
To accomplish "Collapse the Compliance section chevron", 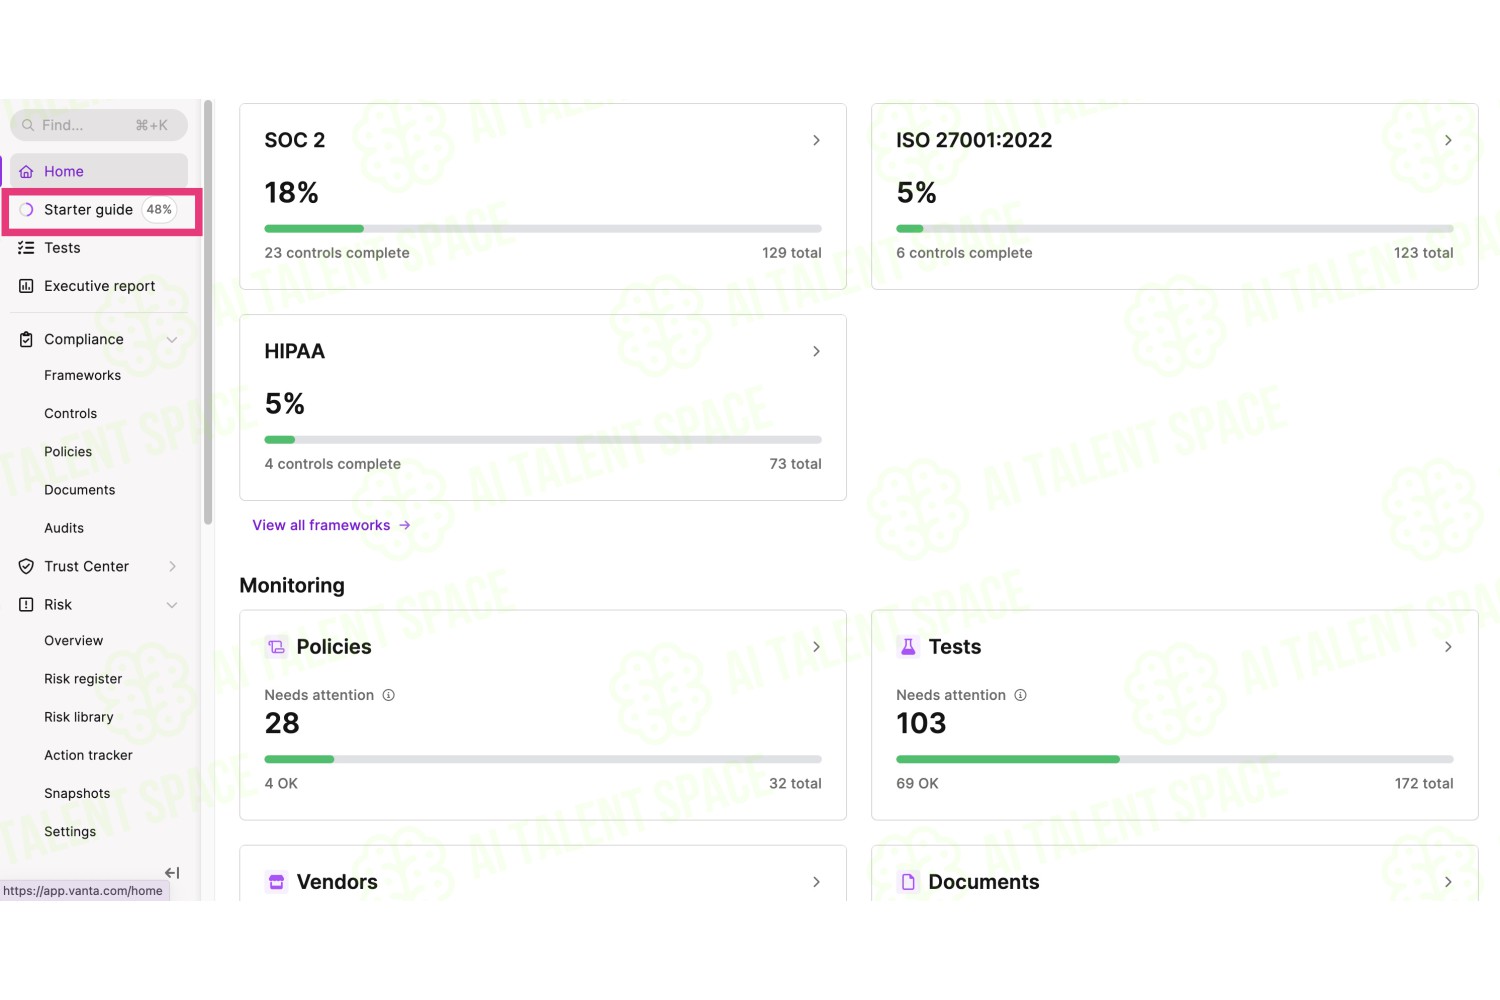I will coord(172,340).
